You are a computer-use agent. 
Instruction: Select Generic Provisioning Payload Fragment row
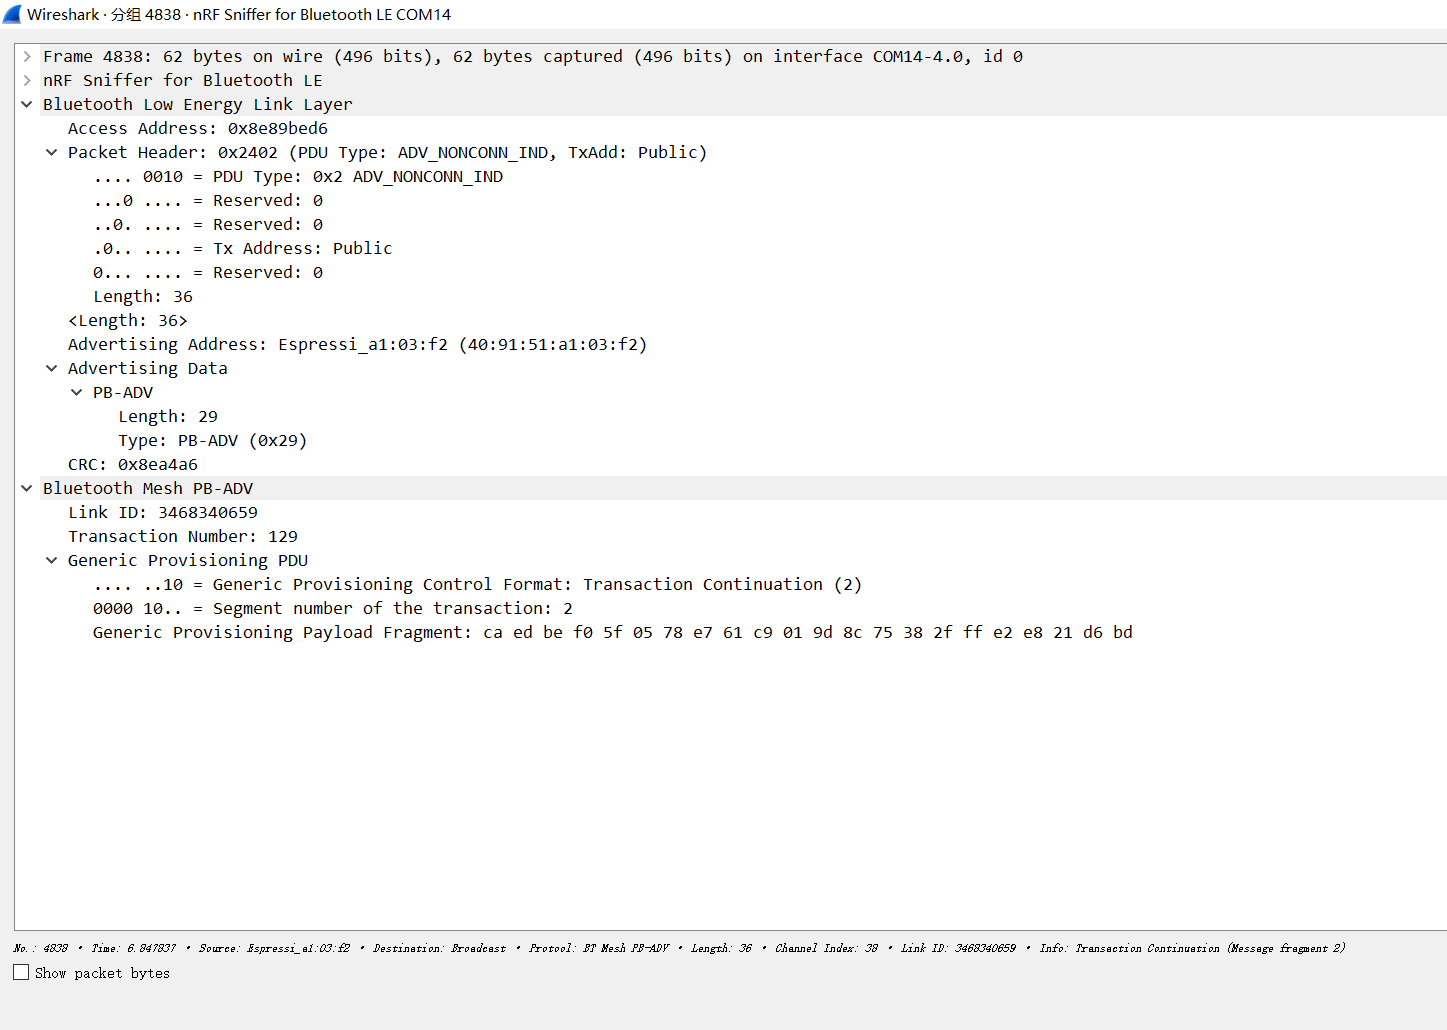point(612,633)
